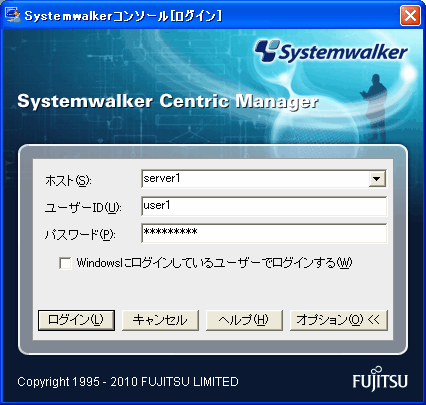The image size is (426, 405).
Task: Click the ユーザーID(U) label
Action: [83, 208]
